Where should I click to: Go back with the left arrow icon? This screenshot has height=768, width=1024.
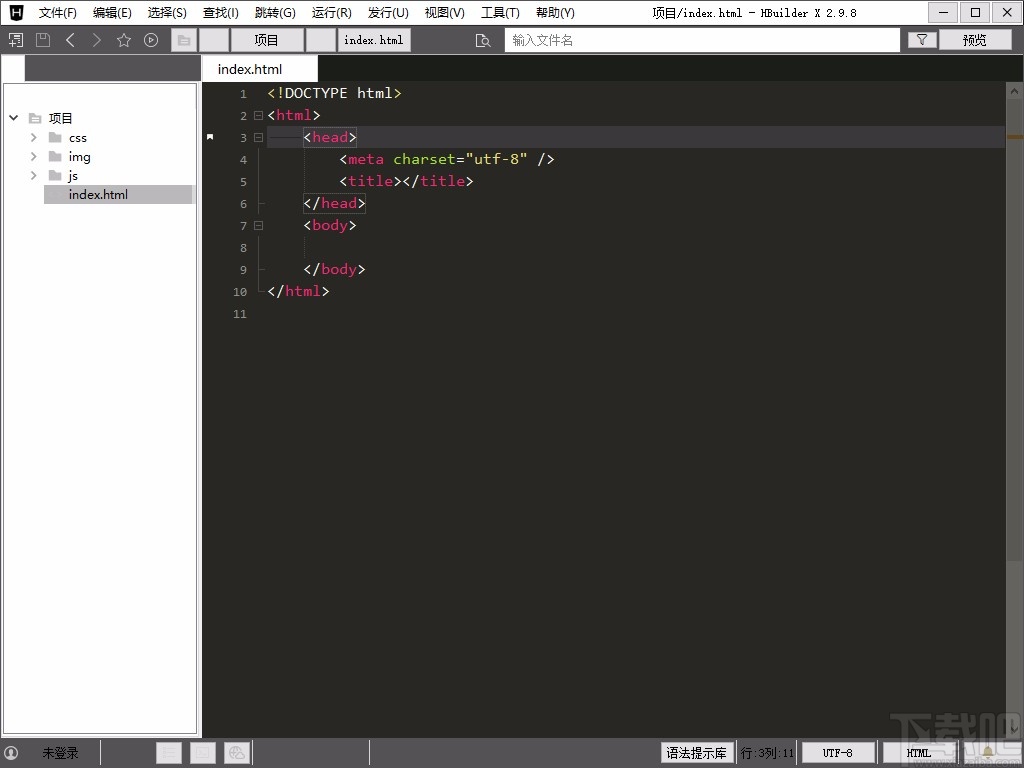click(x=70, y=40)
